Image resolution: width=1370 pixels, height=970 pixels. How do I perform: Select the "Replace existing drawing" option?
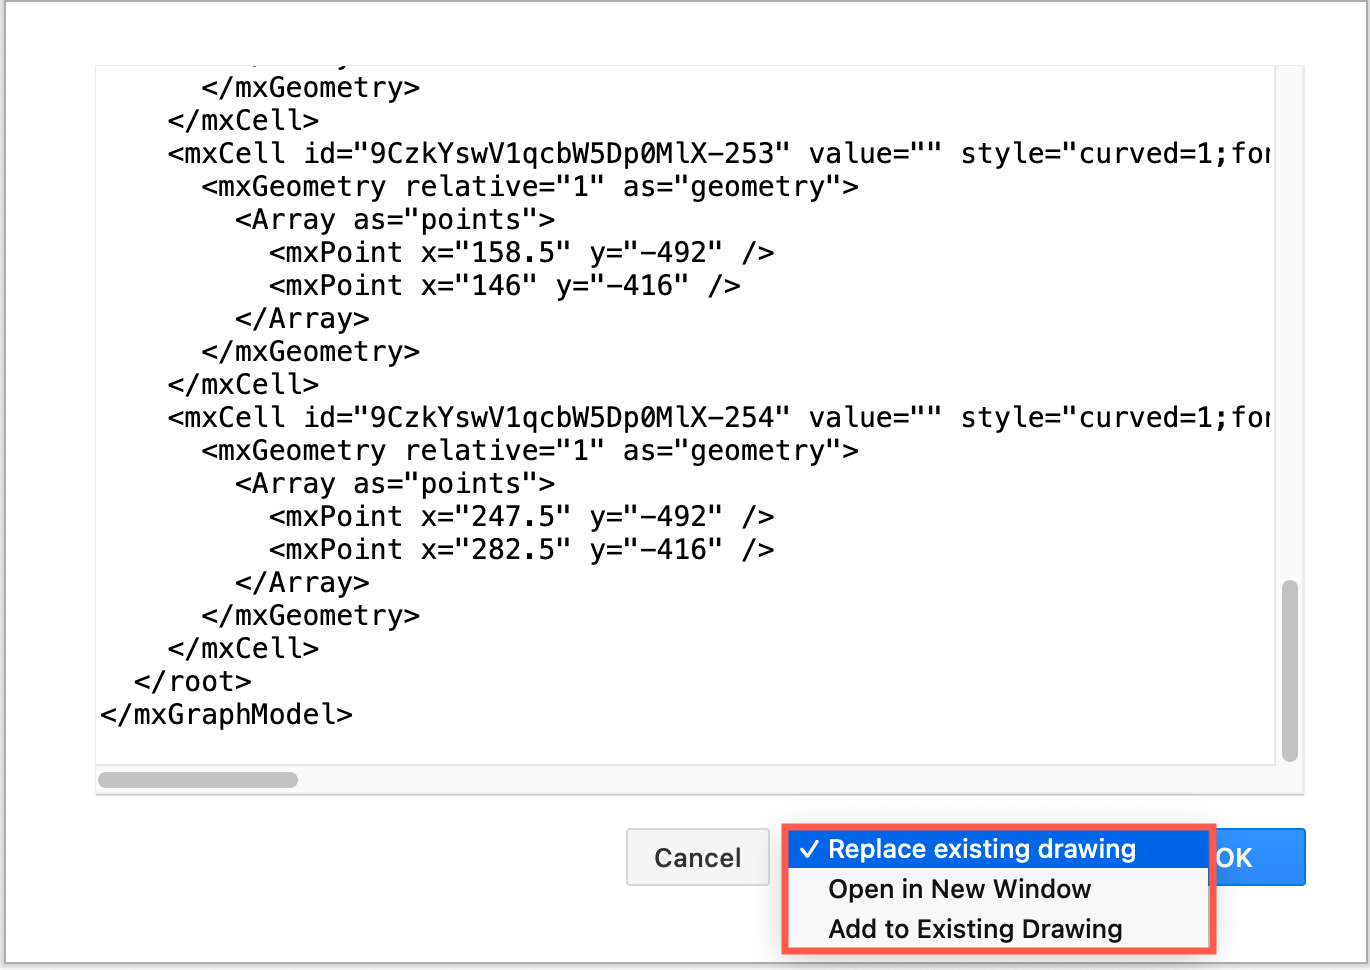tap(983, 849)
